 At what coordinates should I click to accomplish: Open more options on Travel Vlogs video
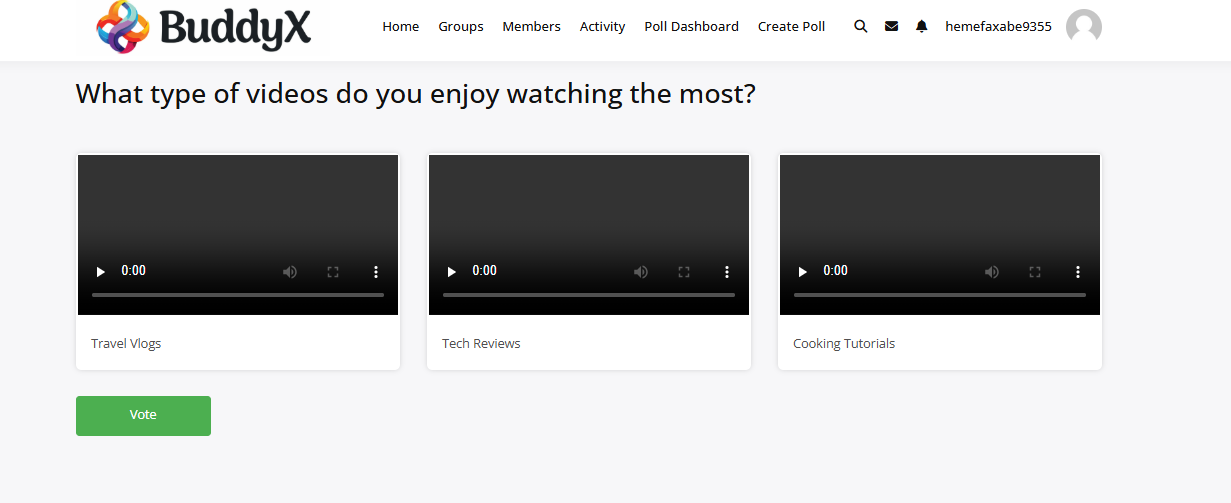pos(376,271)
